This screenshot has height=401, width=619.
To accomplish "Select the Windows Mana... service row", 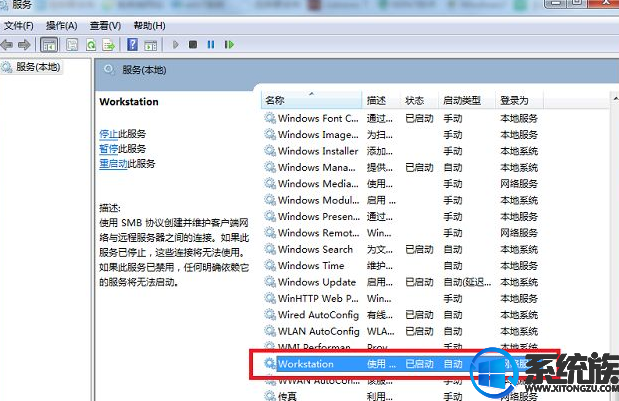I will tap(401, 167).
